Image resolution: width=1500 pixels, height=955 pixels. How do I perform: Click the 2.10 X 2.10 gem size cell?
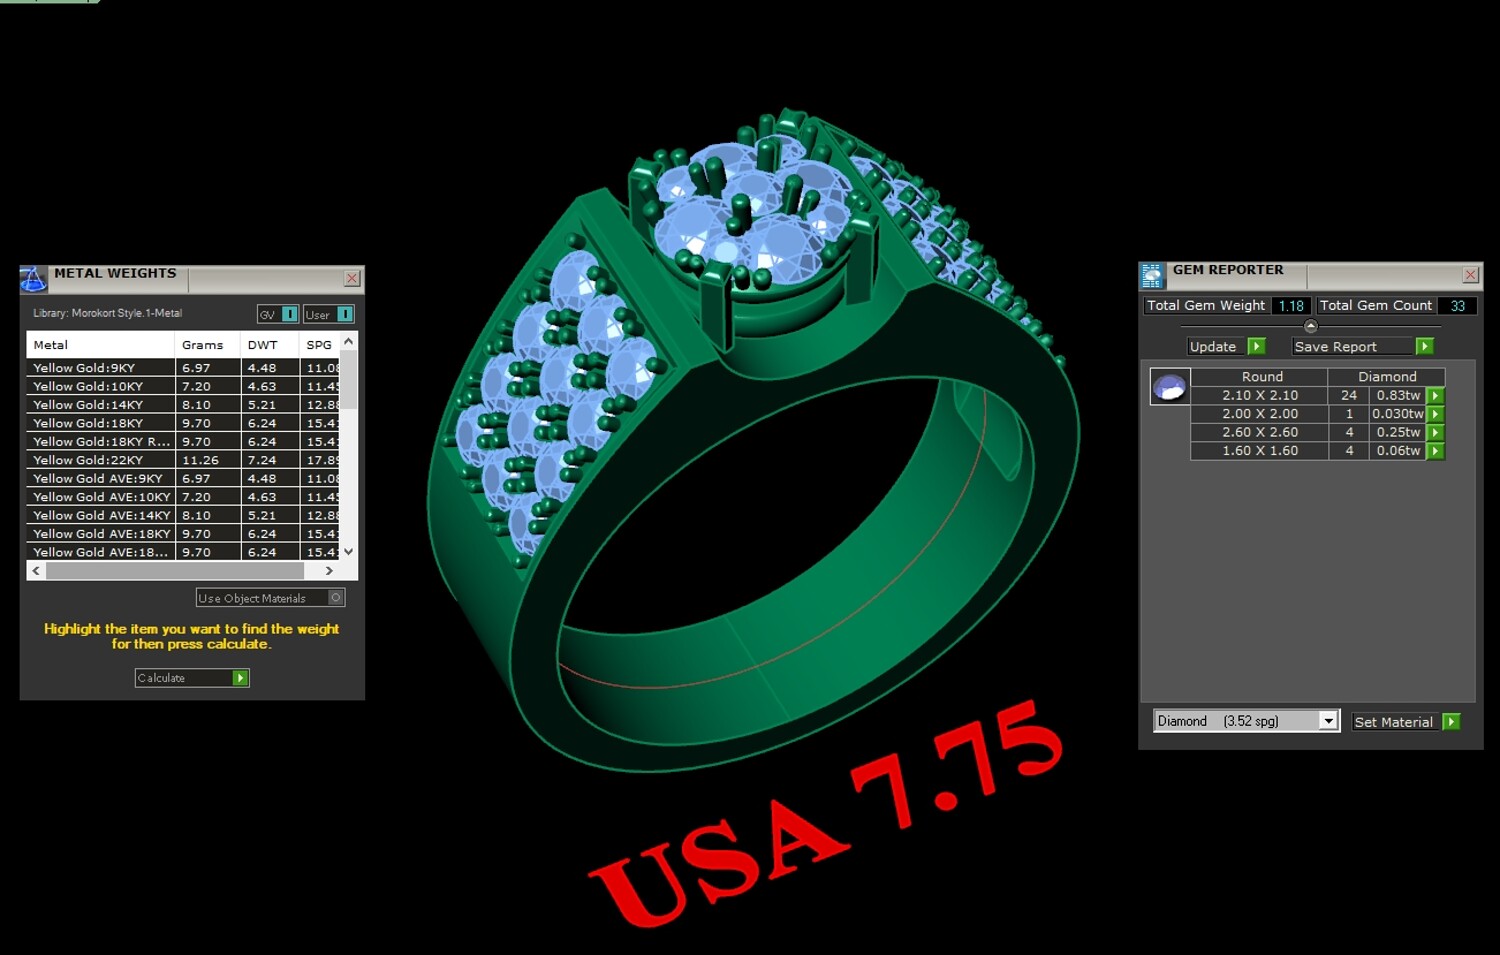point(1260,396)
